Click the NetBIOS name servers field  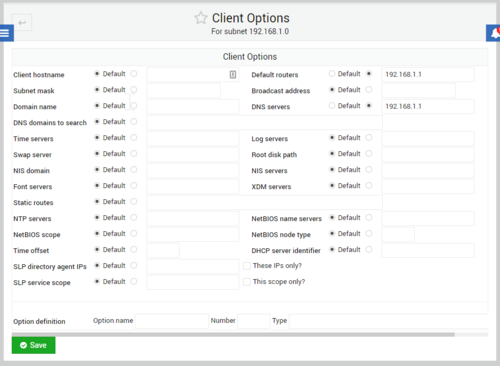pyautogui.click(x=428, y=218)
